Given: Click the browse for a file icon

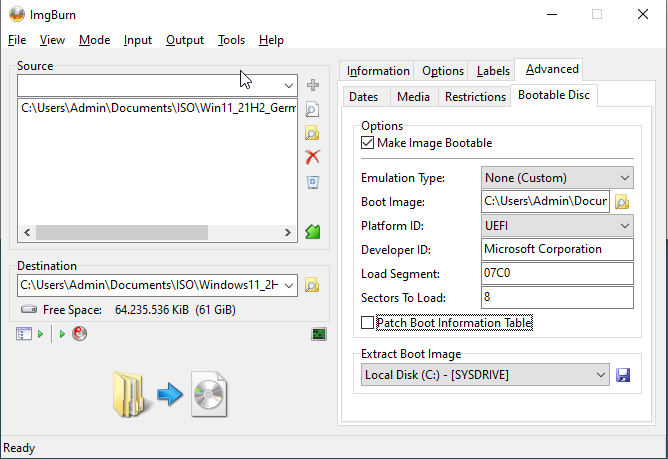Looking at the screenshot, I should [312, 110].
